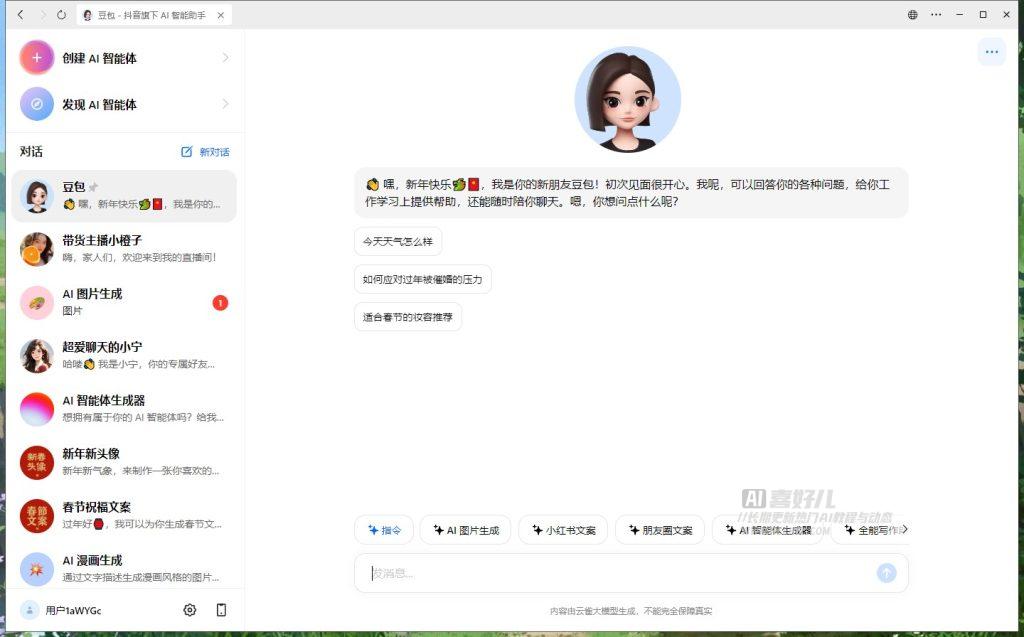
Task: Show more shortcut chips with right arrow
Action: click(904, 529)
